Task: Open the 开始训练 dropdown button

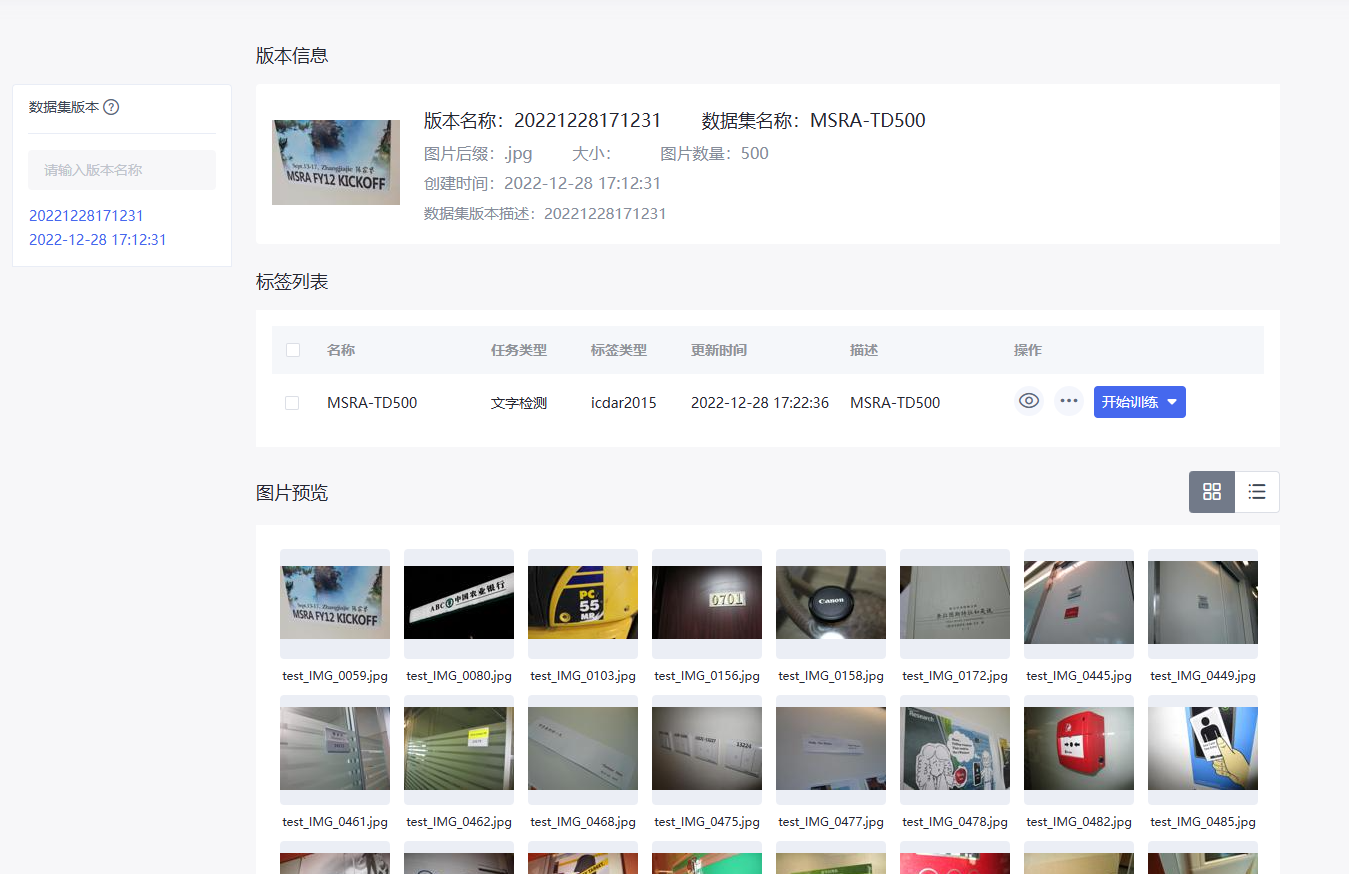Action: pyautogui.click(x=1140, y=402)
